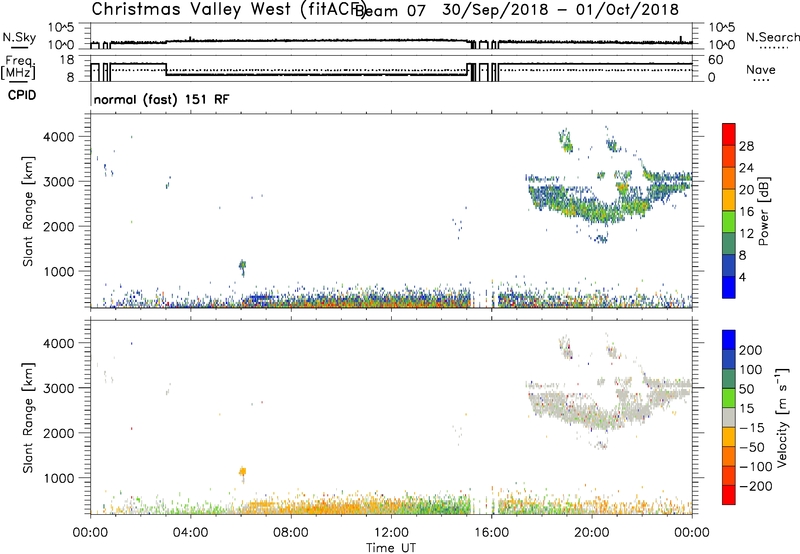This screenshot has height=554, width=800.
Task: Click the blue bottom of power colorbar
Action: 728,287
